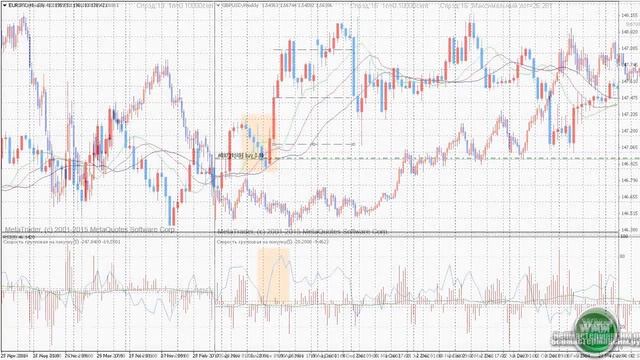Select the EURUSD chart title text

(63, 6)
